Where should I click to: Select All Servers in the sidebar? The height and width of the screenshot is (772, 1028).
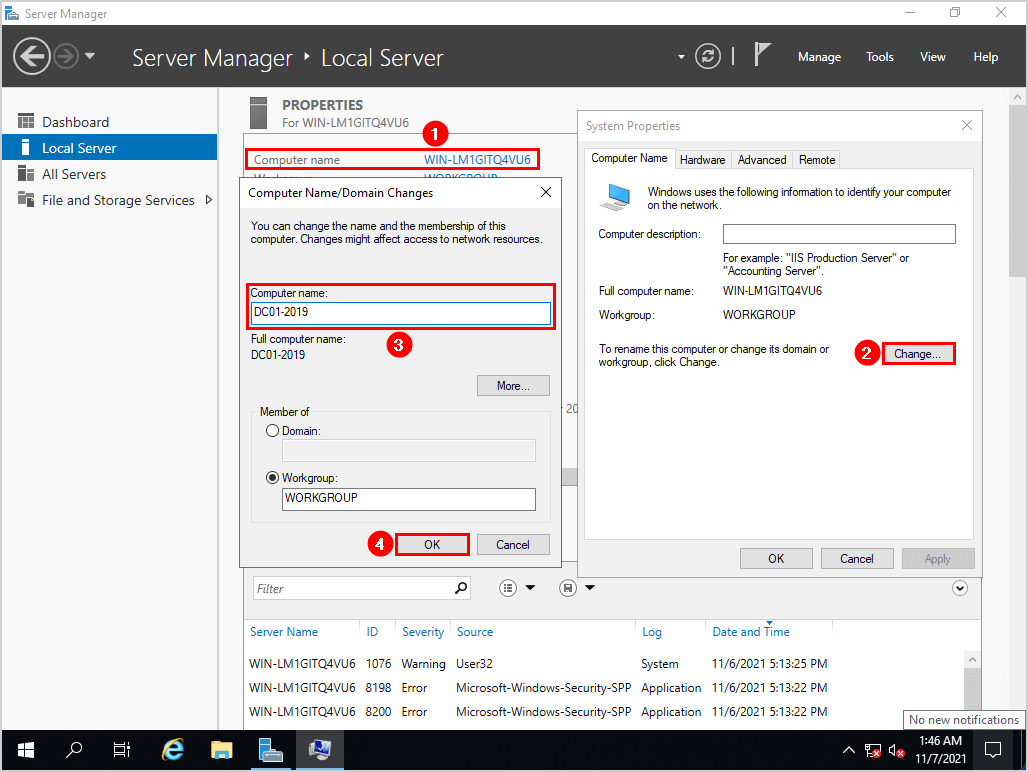click(x=109, y=174)
